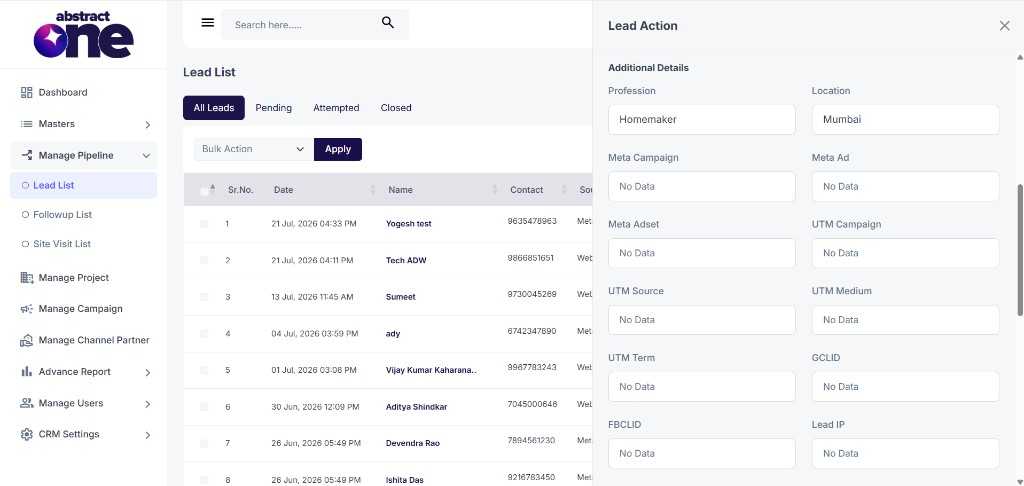Expand the CRM Settings chevron
The width and height of the screenshot is (1024, 486).
(x=148, y=435)
